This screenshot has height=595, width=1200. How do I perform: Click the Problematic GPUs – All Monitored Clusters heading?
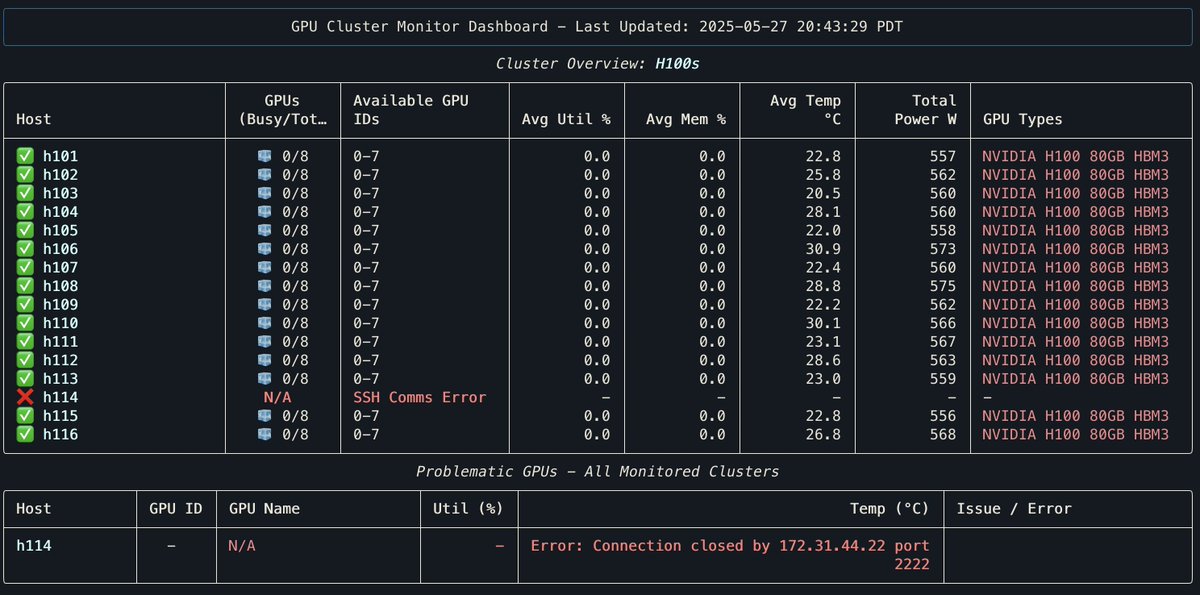click(x=597, y=471)
